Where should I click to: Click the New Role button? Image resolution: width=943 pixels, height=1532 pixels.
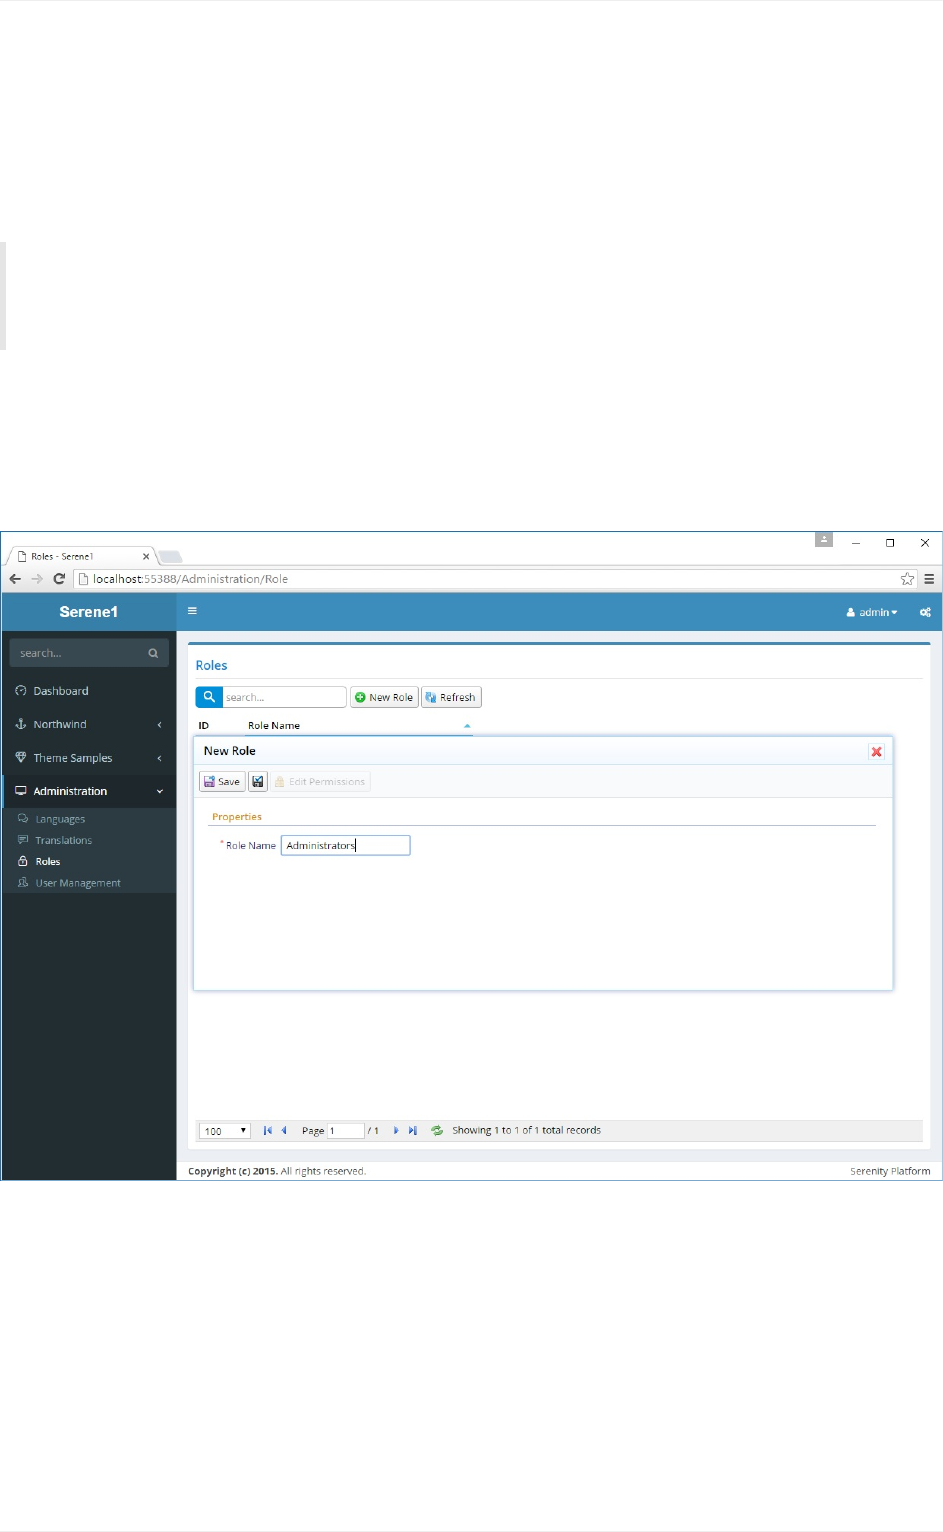[x=384, y=697]
